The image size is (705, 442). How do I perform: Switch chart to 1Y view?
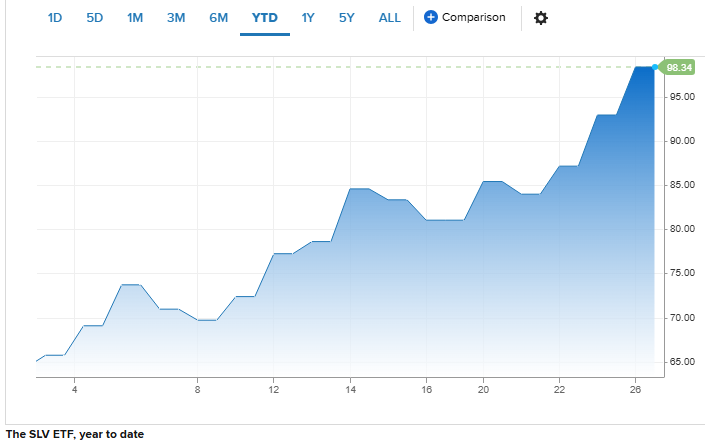308,18
